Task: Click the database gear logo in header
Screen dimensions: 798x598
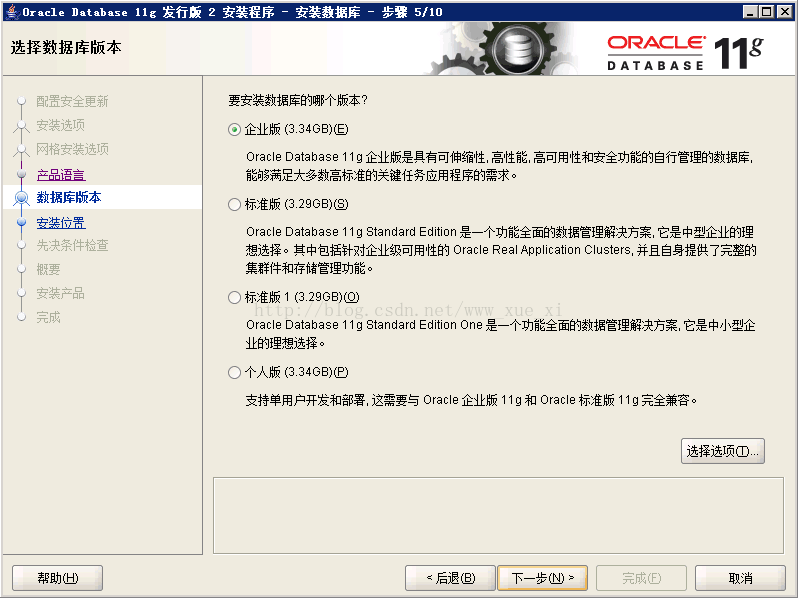Action: coord(518,50)
